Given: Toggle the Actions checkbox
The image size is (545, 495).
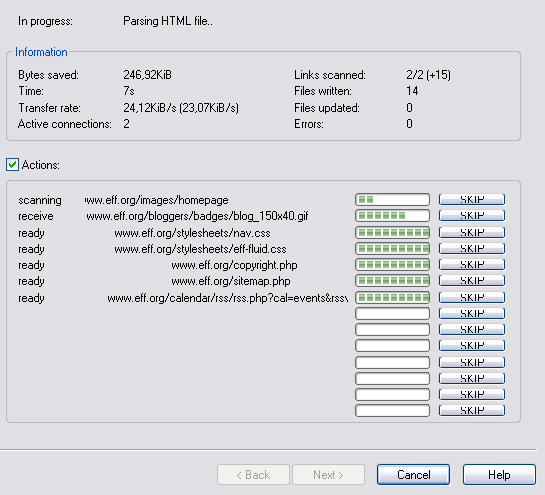Looking at the screenshot, I should (x=13, y=164).
